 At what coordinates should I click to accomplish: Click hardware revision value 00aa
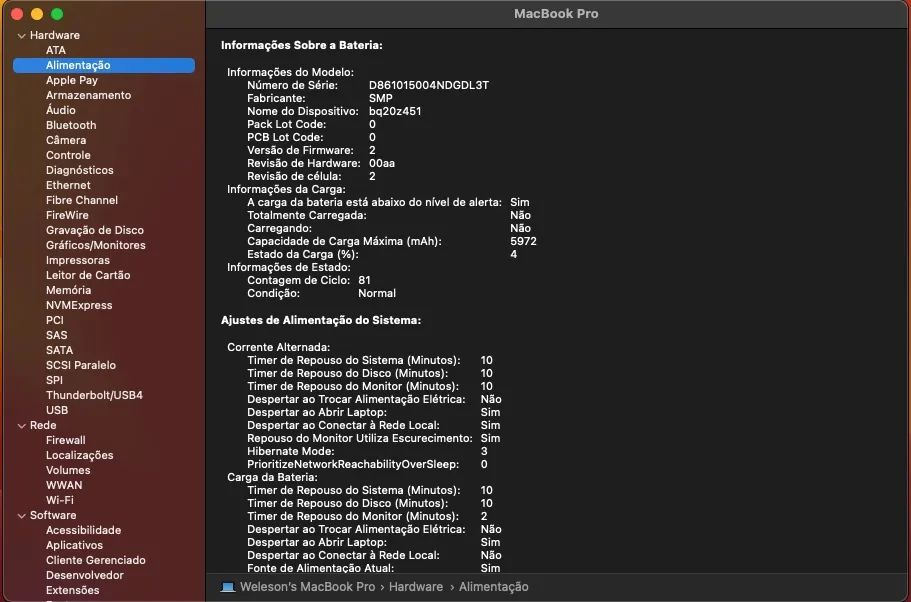click(x=382, y=163)
